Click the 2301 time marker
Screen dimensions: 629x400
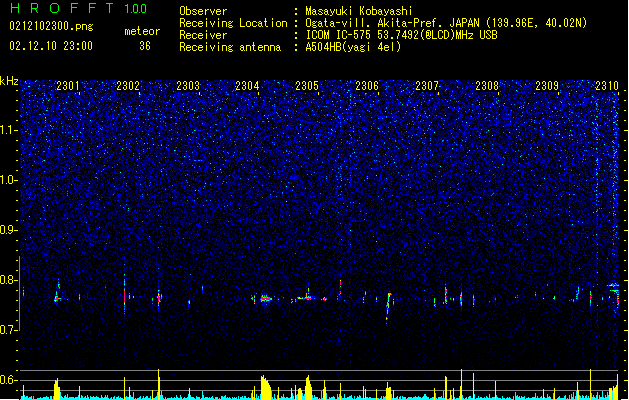[68, 86]
